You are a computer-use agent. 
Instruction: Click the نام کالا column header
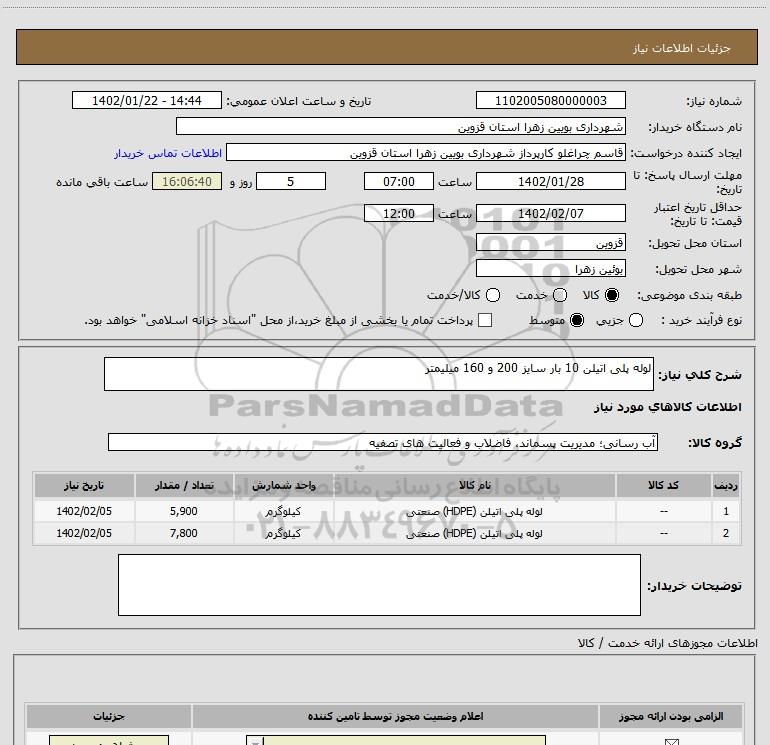point(474,485)
